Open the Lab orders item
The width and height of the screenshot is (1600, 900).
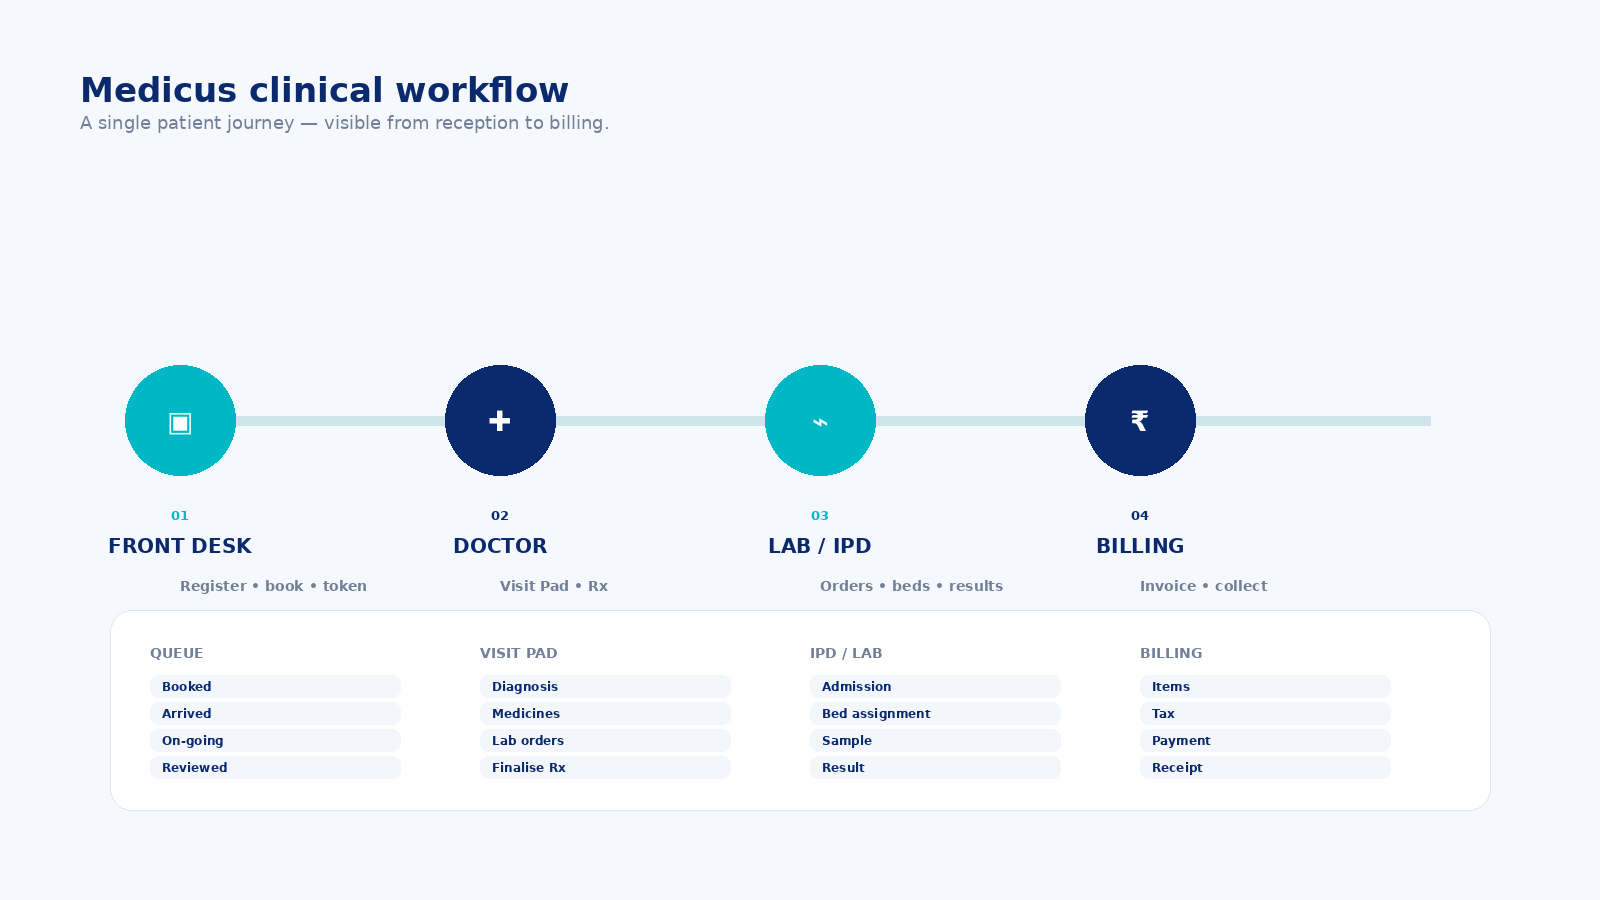(605, 740)
